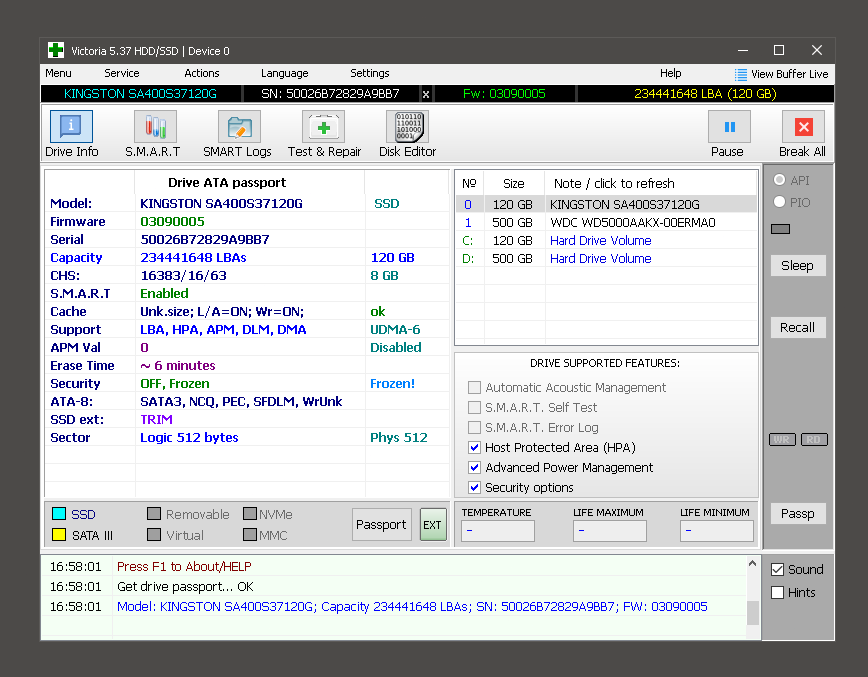Click the small x beside serial number
This screenshot has width=868, height=677.
tap(426, 94)
